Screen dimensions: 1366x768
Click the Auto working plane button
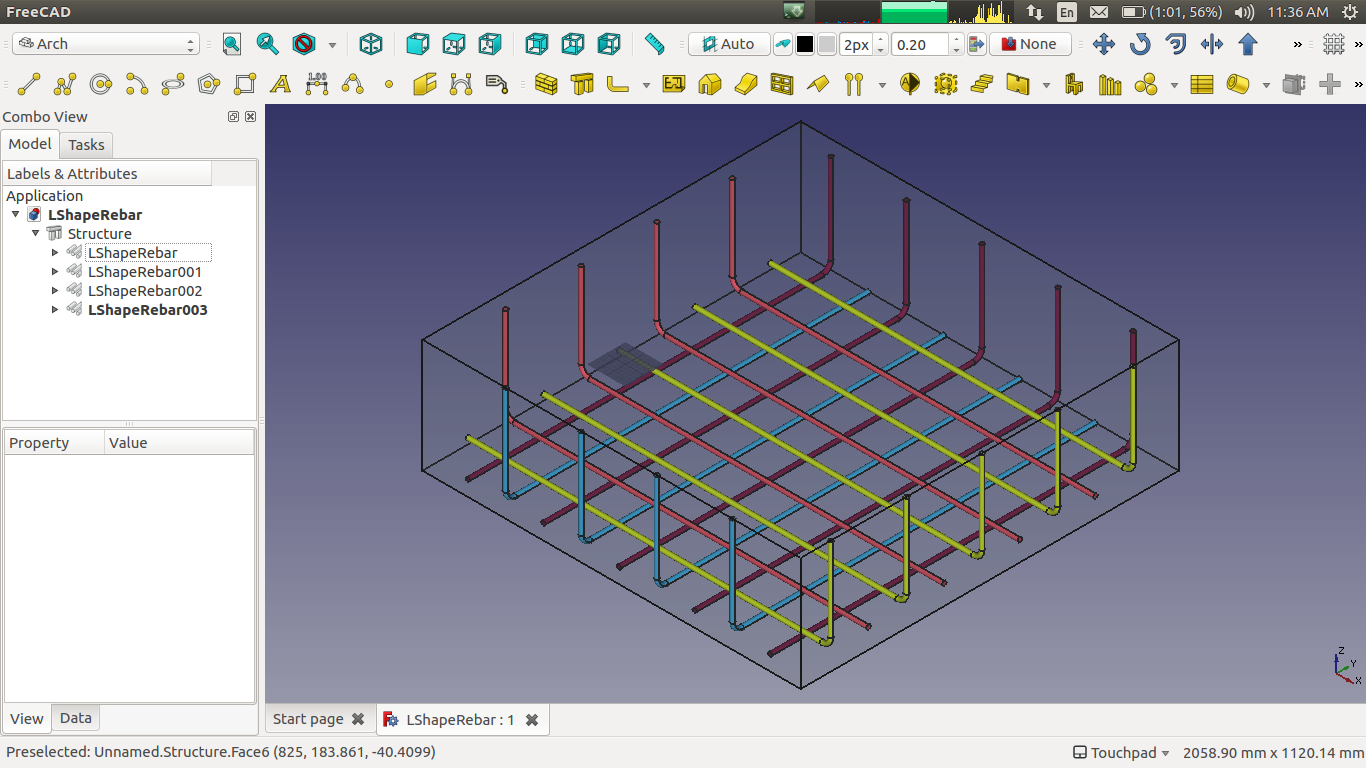(729, 44)
